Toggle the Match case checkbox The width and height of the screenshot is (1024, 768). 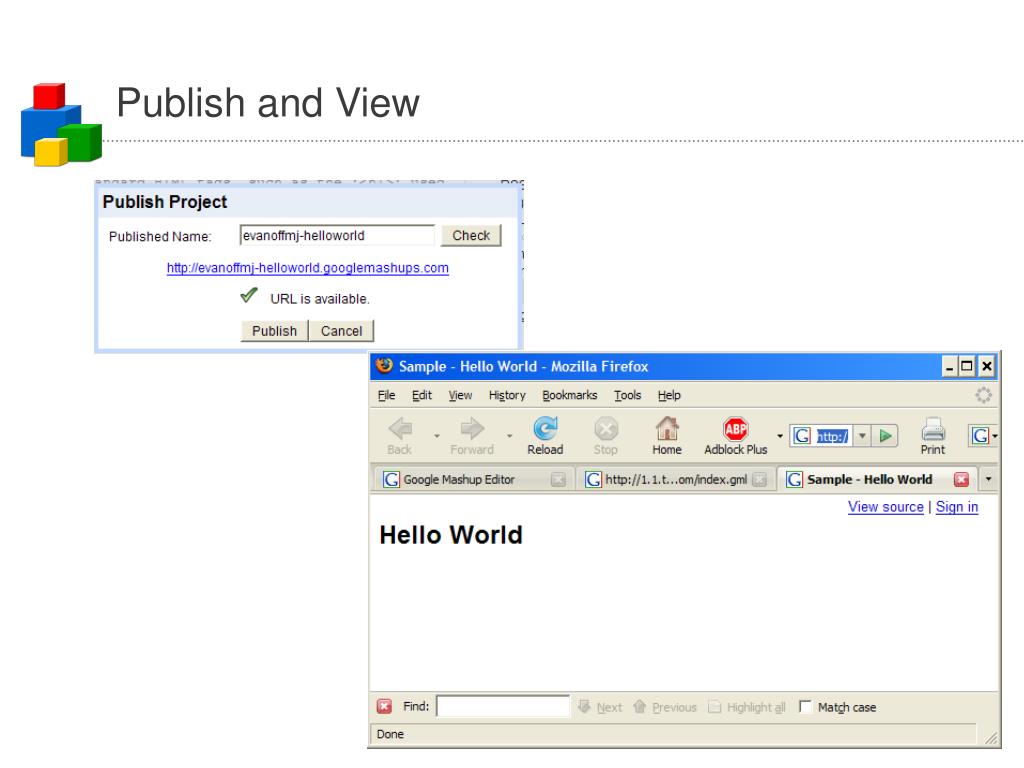805,707
